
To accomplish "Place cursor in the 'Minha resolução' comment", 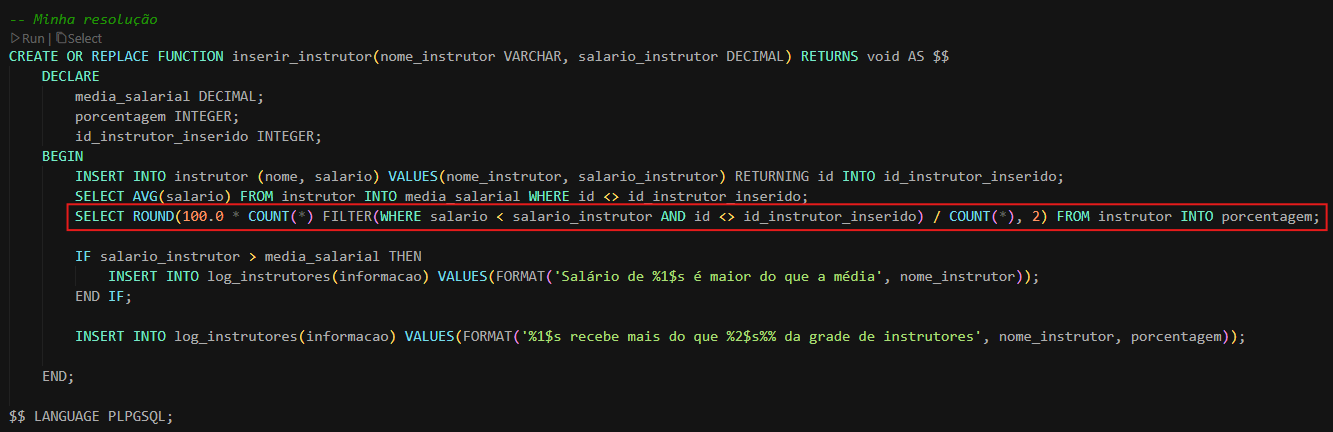I will click(x=83, y=19).
